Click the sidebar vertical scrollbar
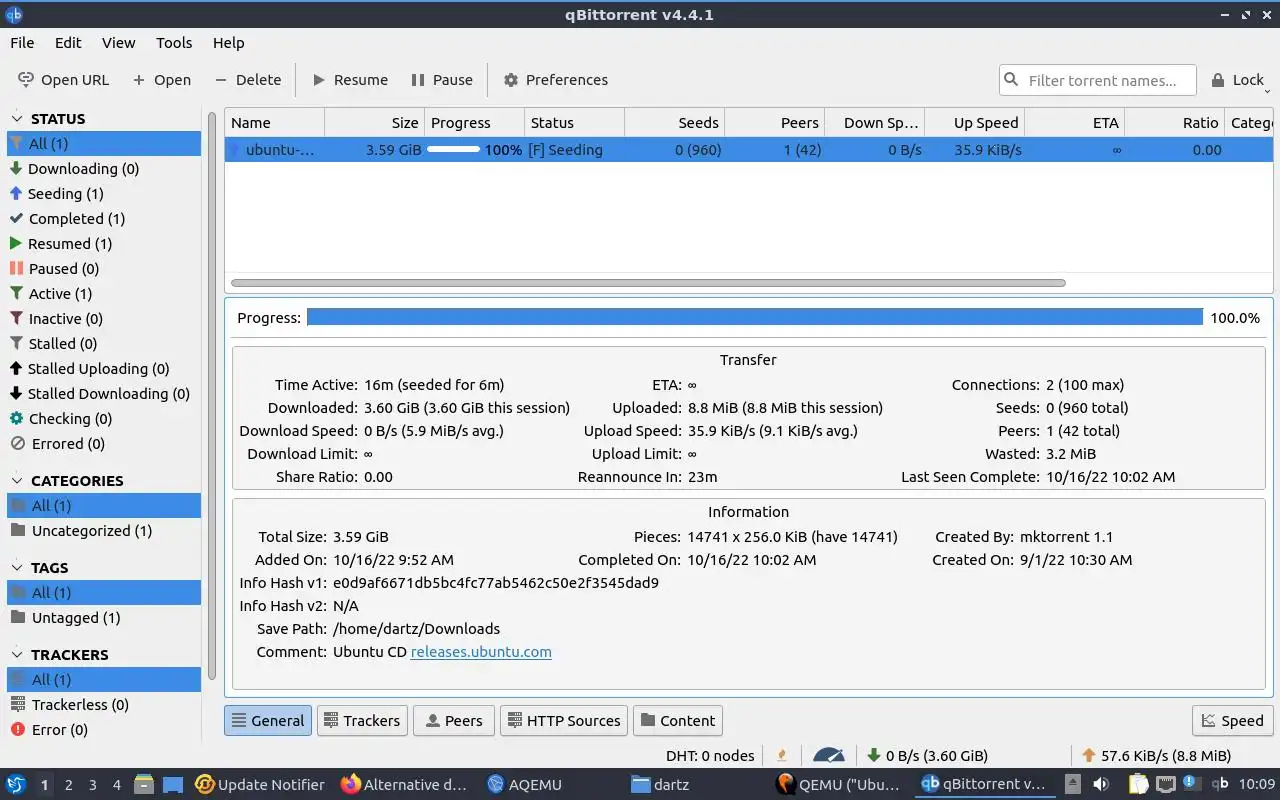Viewport: 1280px width, 800px height. tap(212, 396)
